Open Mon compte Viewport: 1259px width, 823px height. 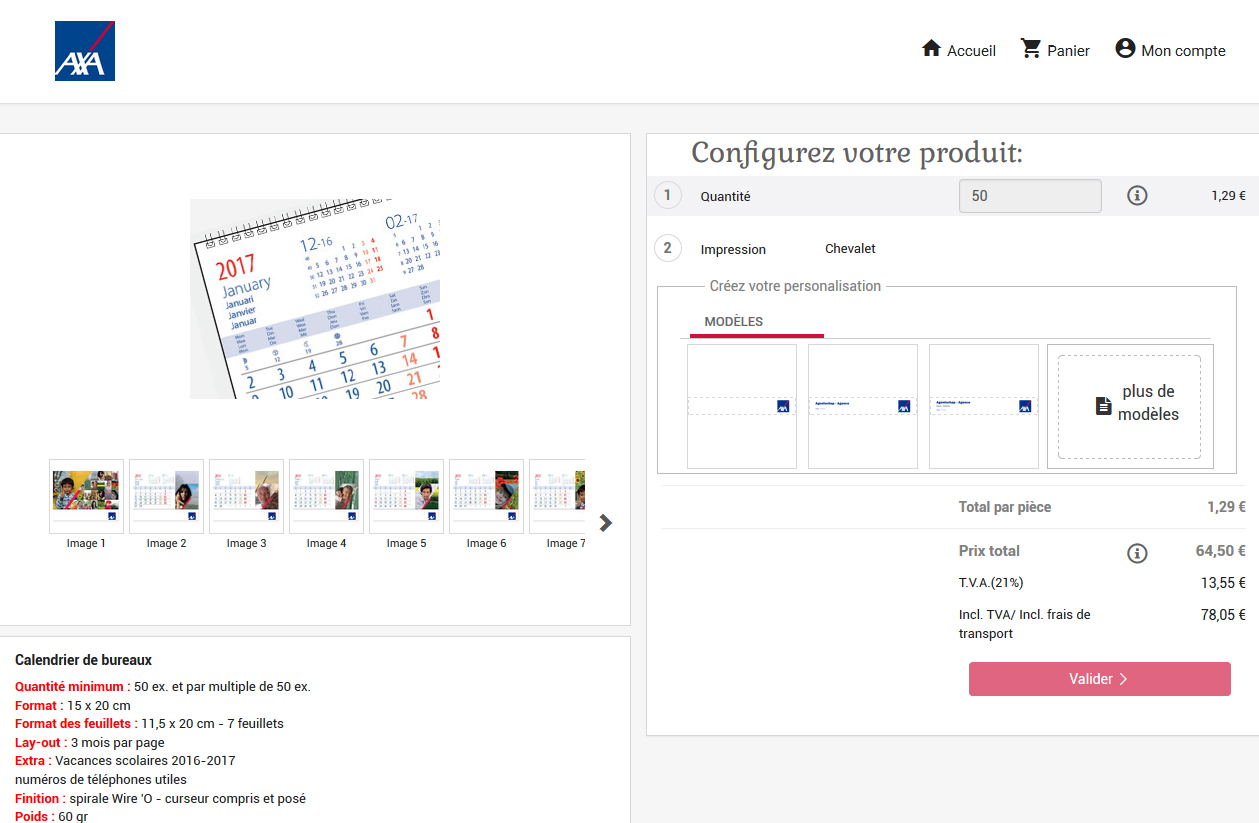click(1183, 50)
